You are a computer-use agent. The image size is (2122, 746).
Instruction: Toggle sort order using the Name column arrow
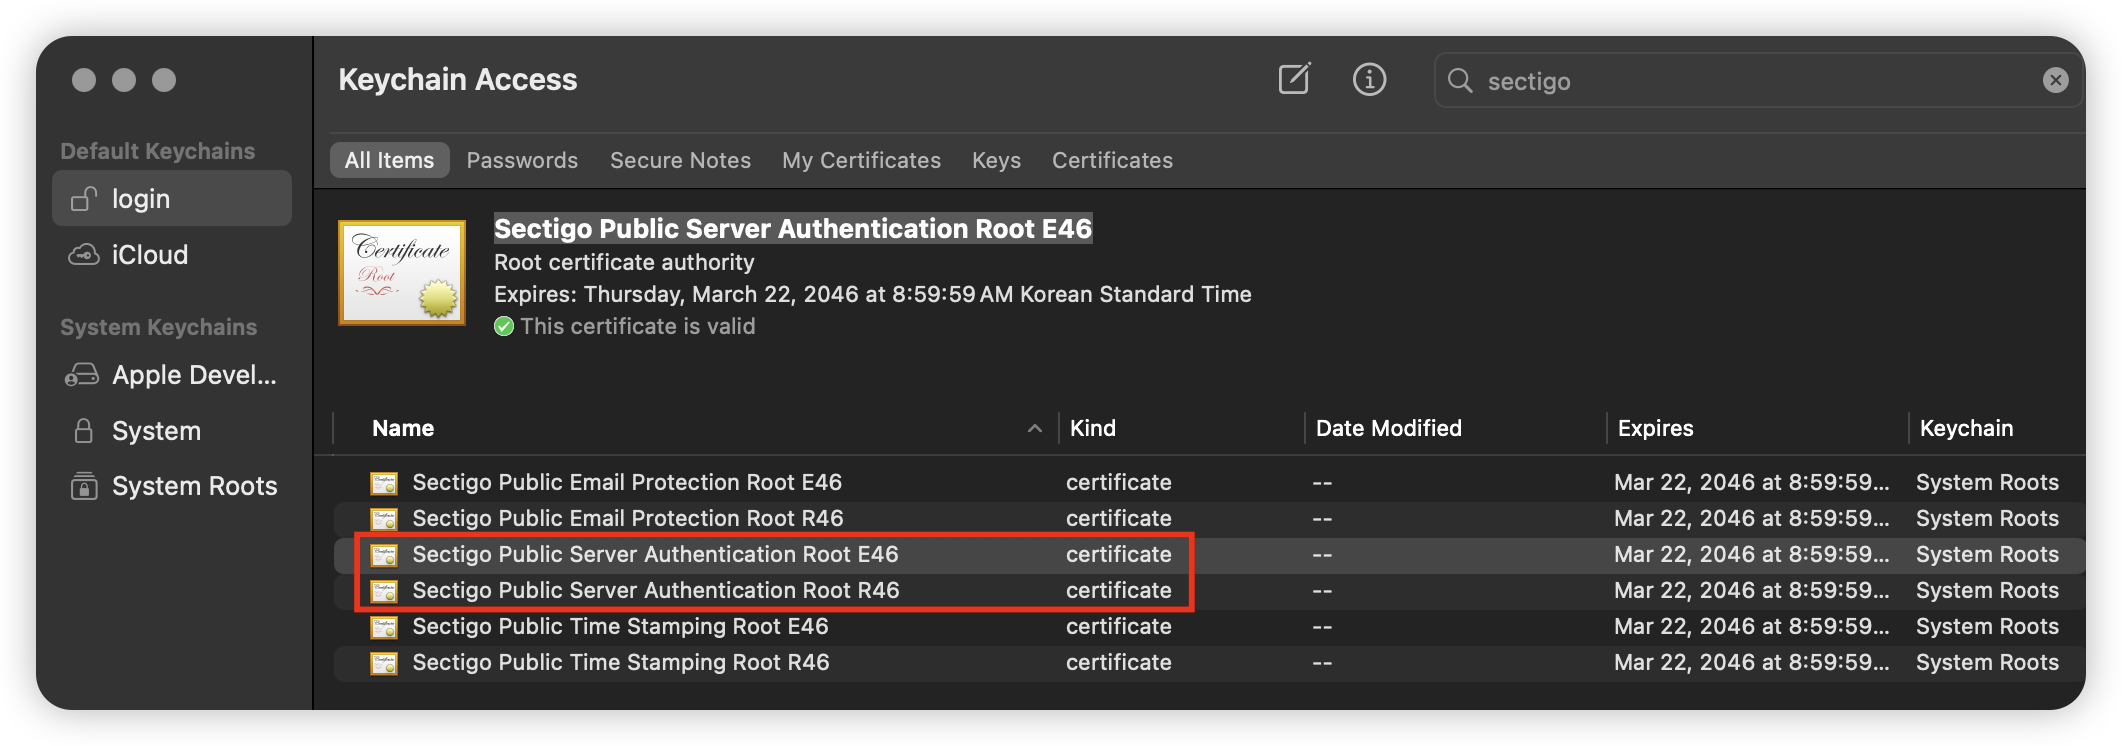(1034, 429)
